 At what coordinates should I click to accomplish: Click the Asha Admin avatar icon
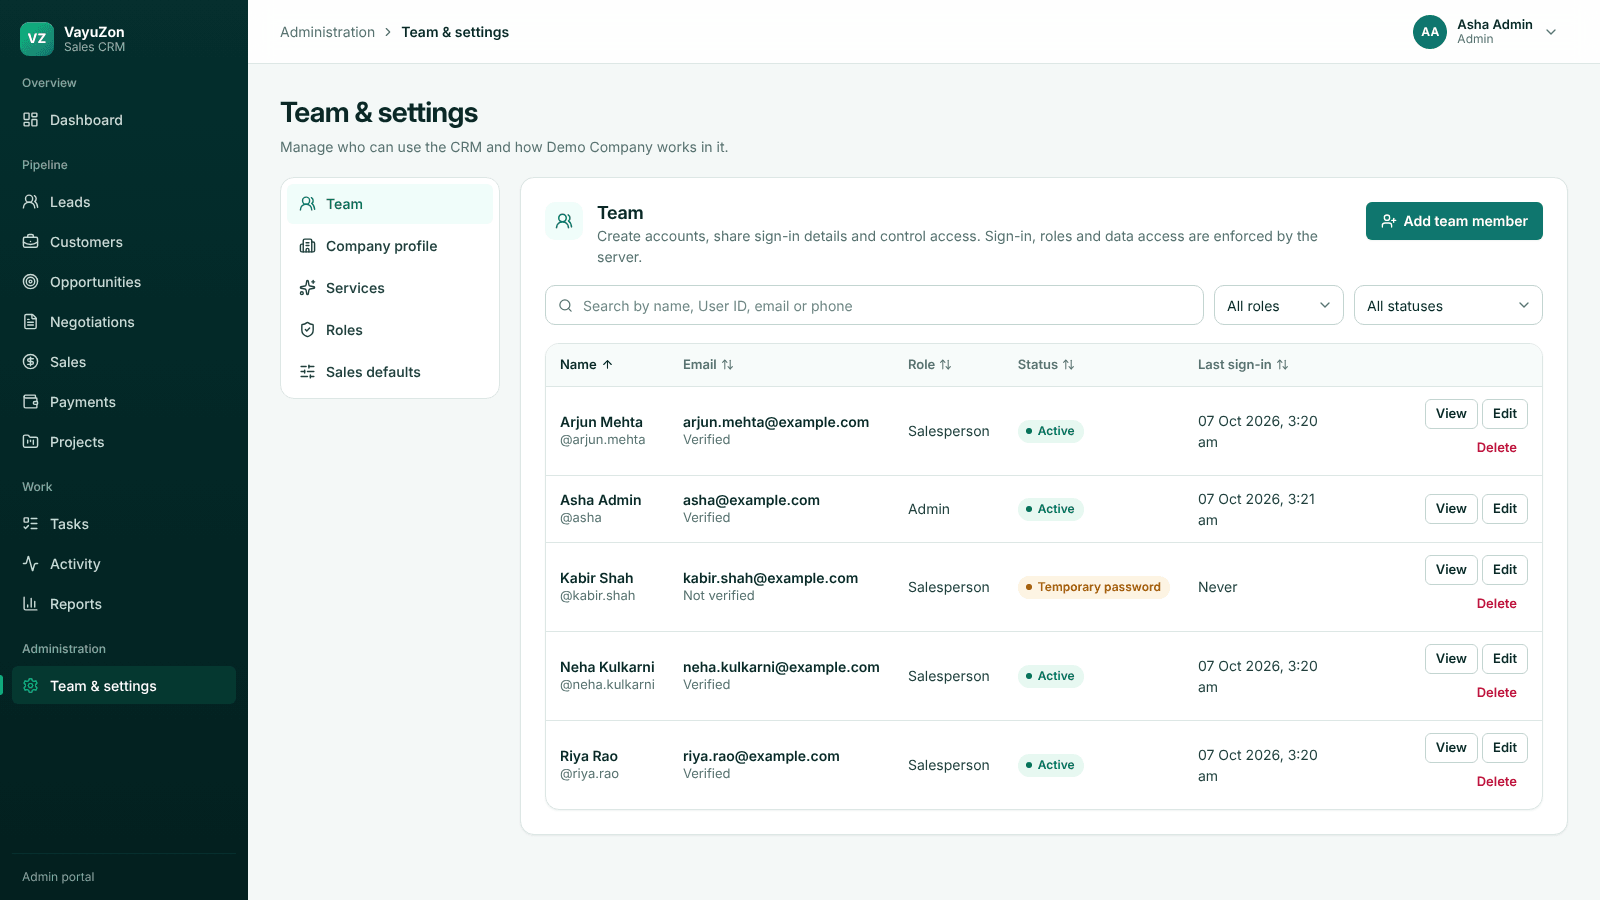pyautogui.click(x=1430, y=32)
